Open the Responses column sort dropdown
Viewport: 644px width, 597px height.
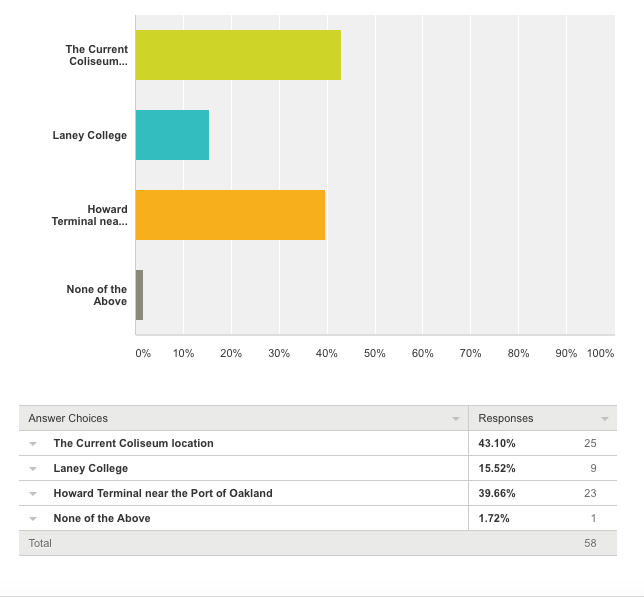[604, 419]
